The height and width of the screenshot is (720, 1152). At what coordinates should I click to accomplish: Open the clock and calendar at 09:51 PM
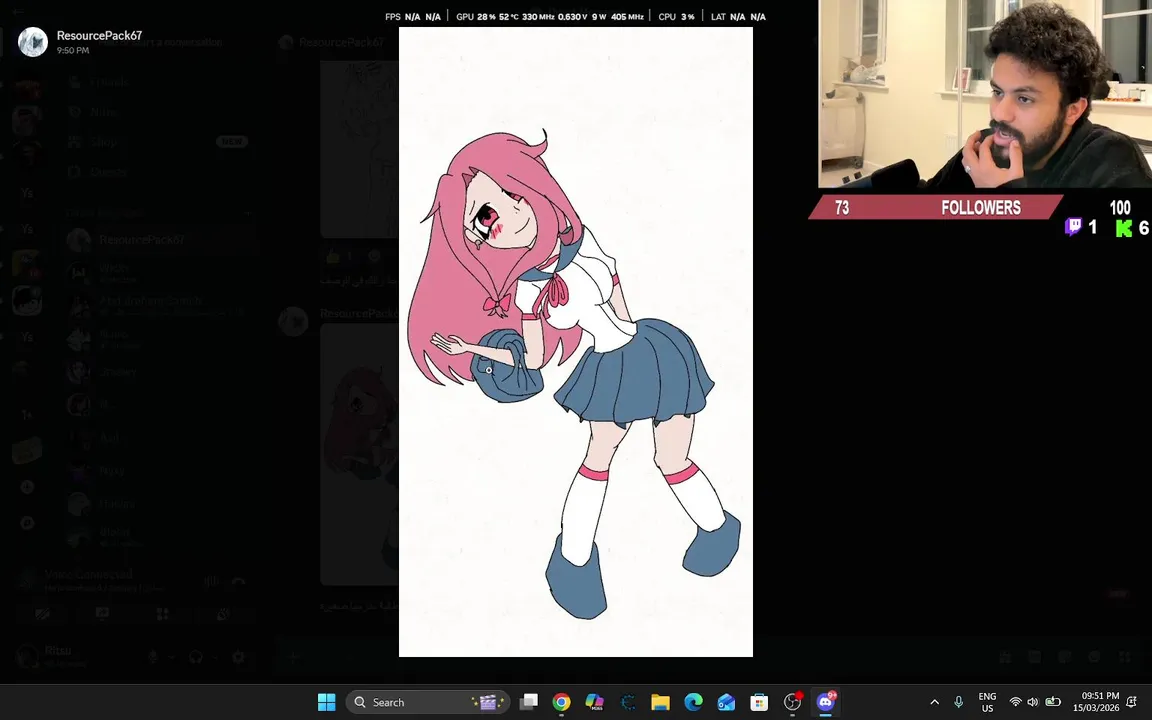1095,702
